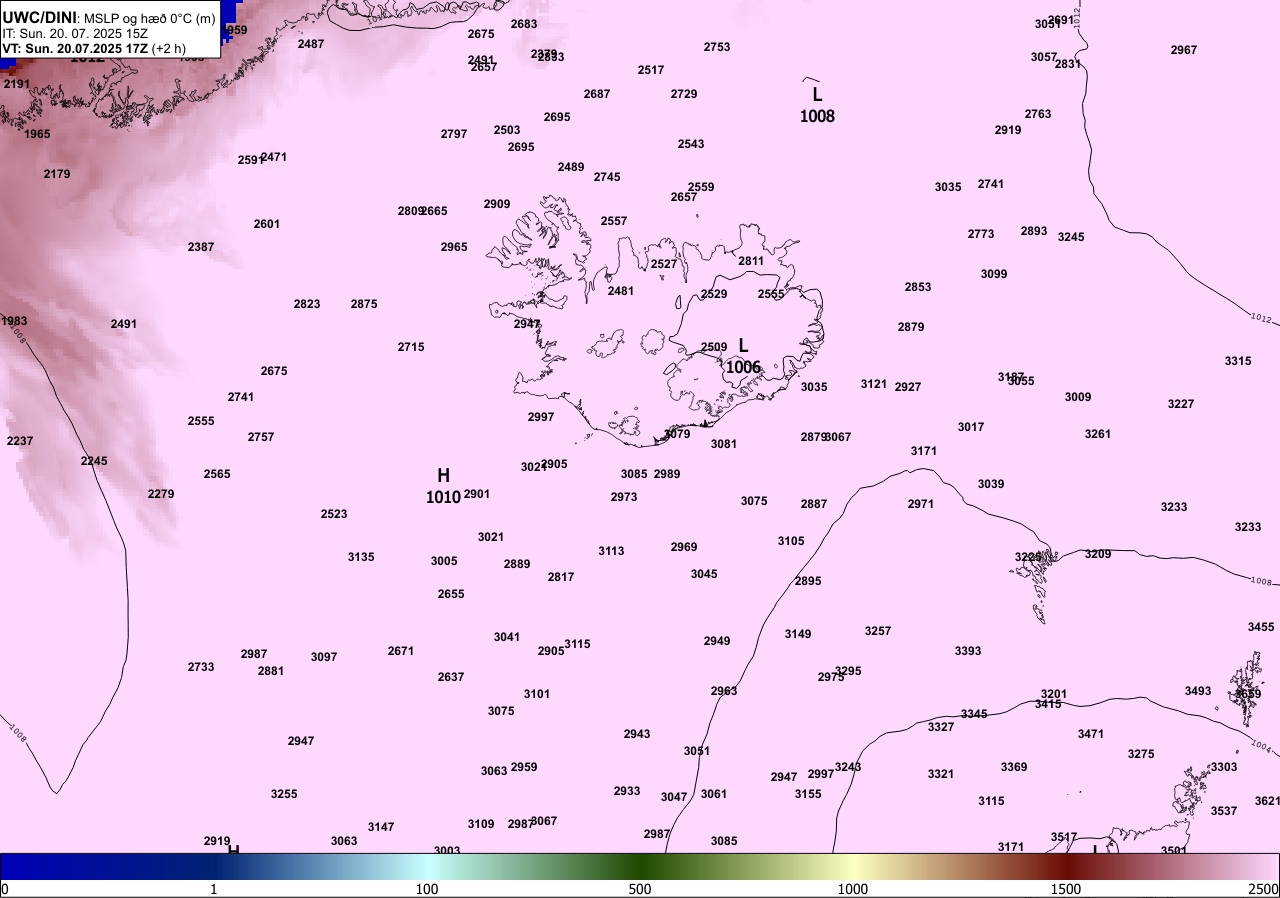Click the dark green segment of the color scale
Viewport: 1280px width, 898px height.
click(x=640, y=866)
